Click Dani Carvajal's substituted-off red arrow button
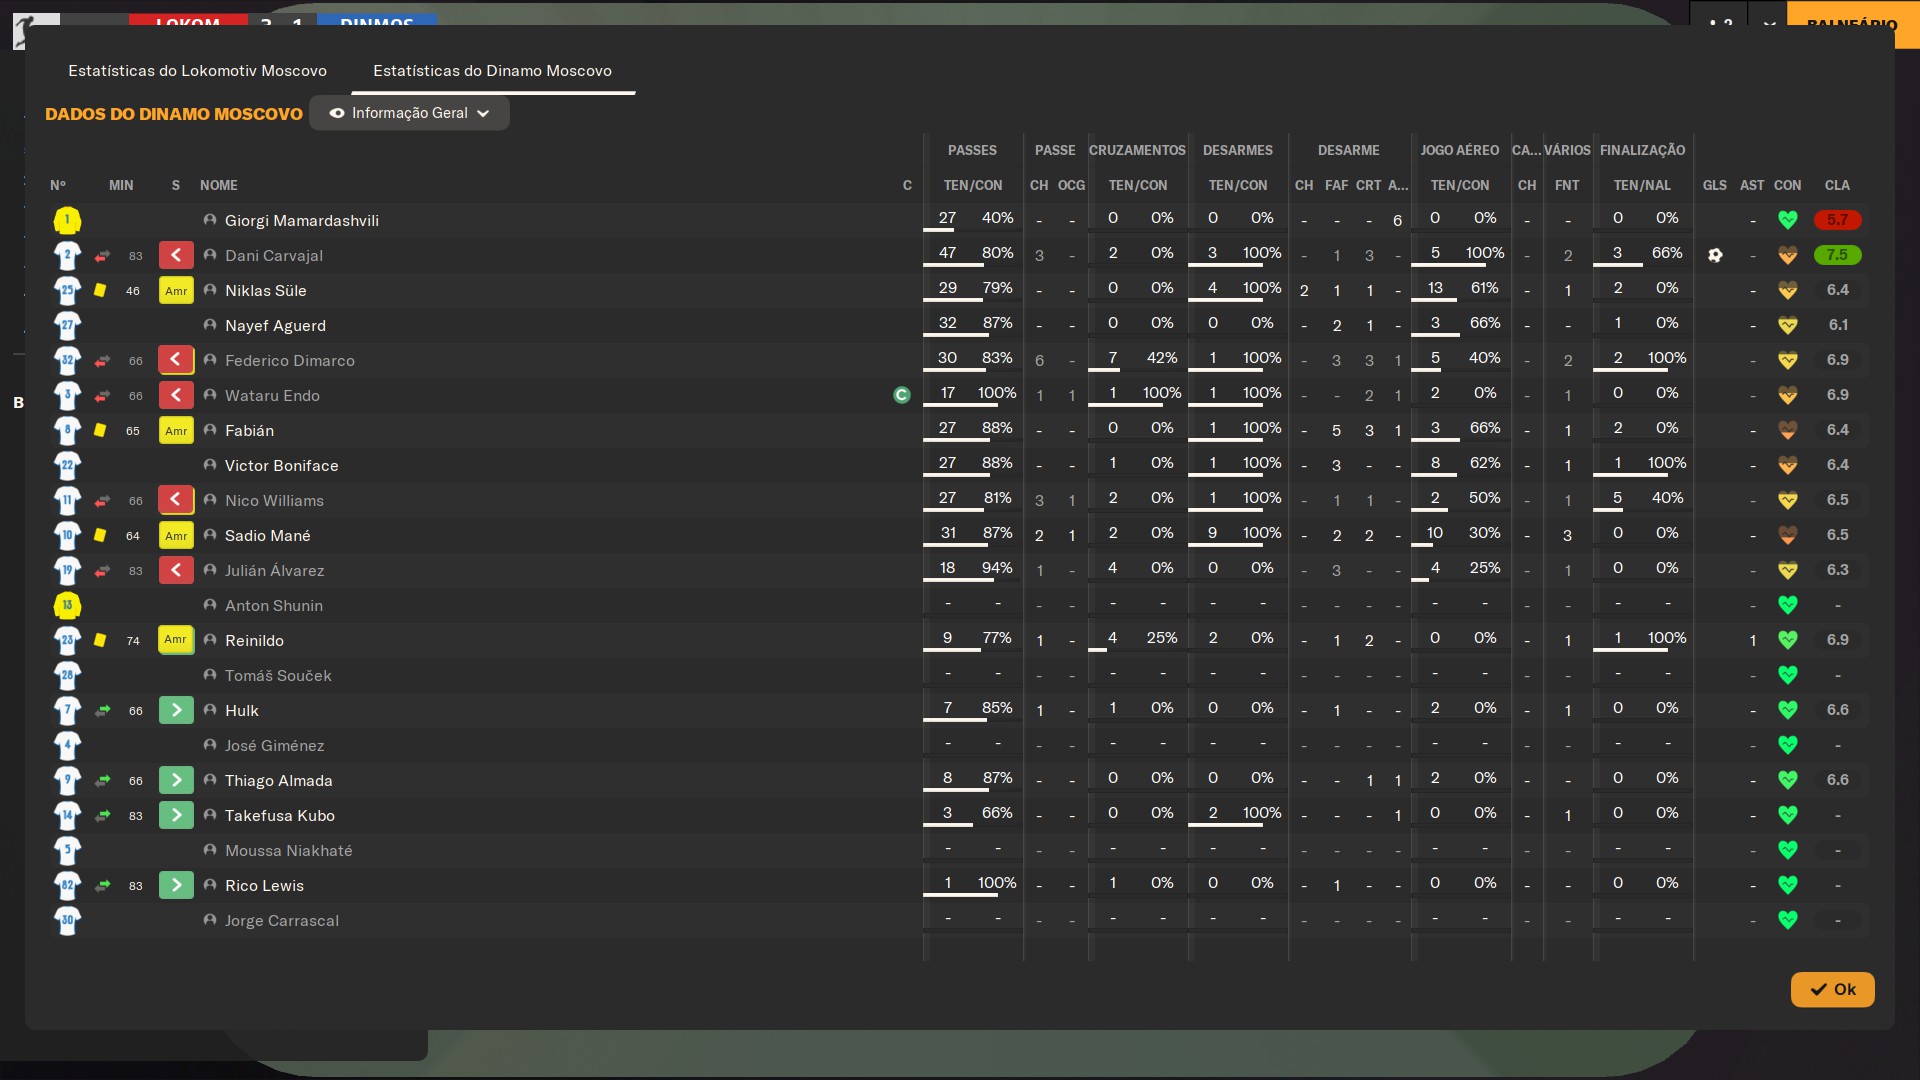1920x1080 pixels. [176, 255]
